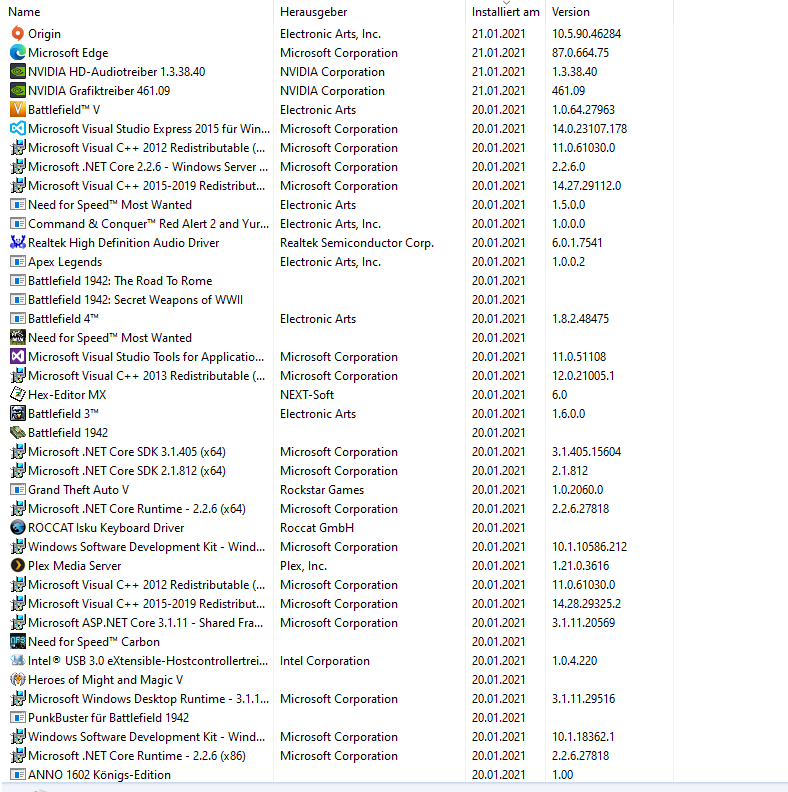Click the Battlefield 3 icon
This screenshot has height=792, width=788.
[x=18, y=414]
